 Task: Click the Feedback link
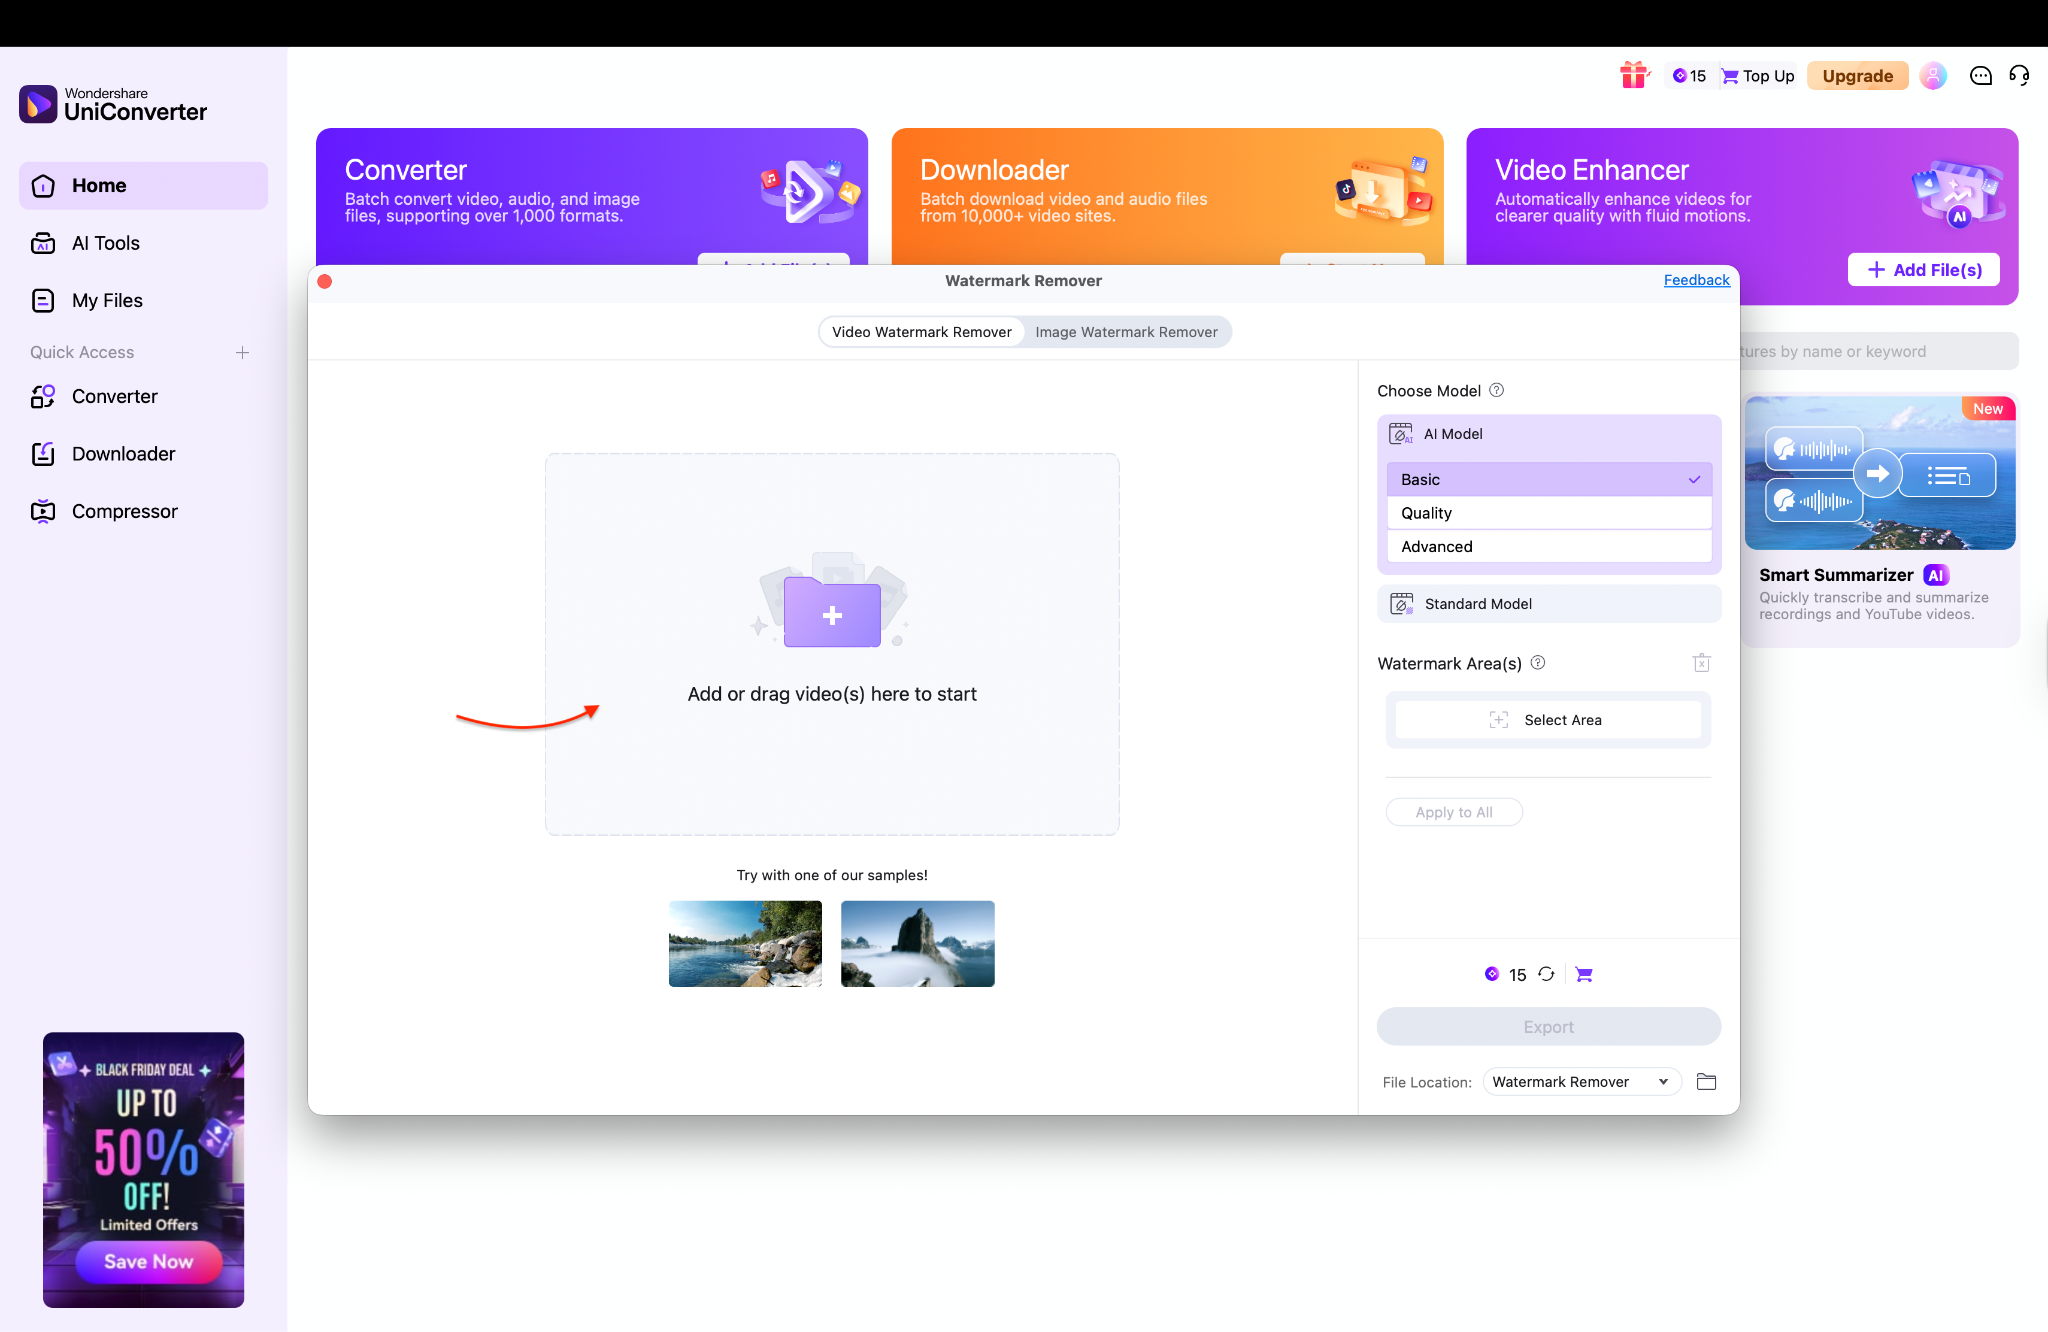1696,280
